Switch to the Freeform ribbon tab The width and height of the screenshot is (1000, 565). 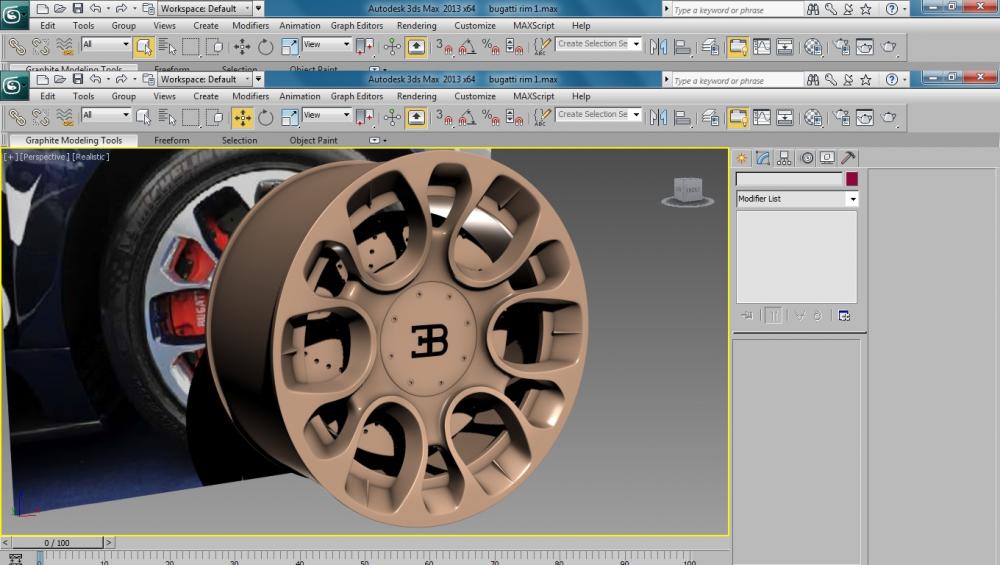click(172, 140)
